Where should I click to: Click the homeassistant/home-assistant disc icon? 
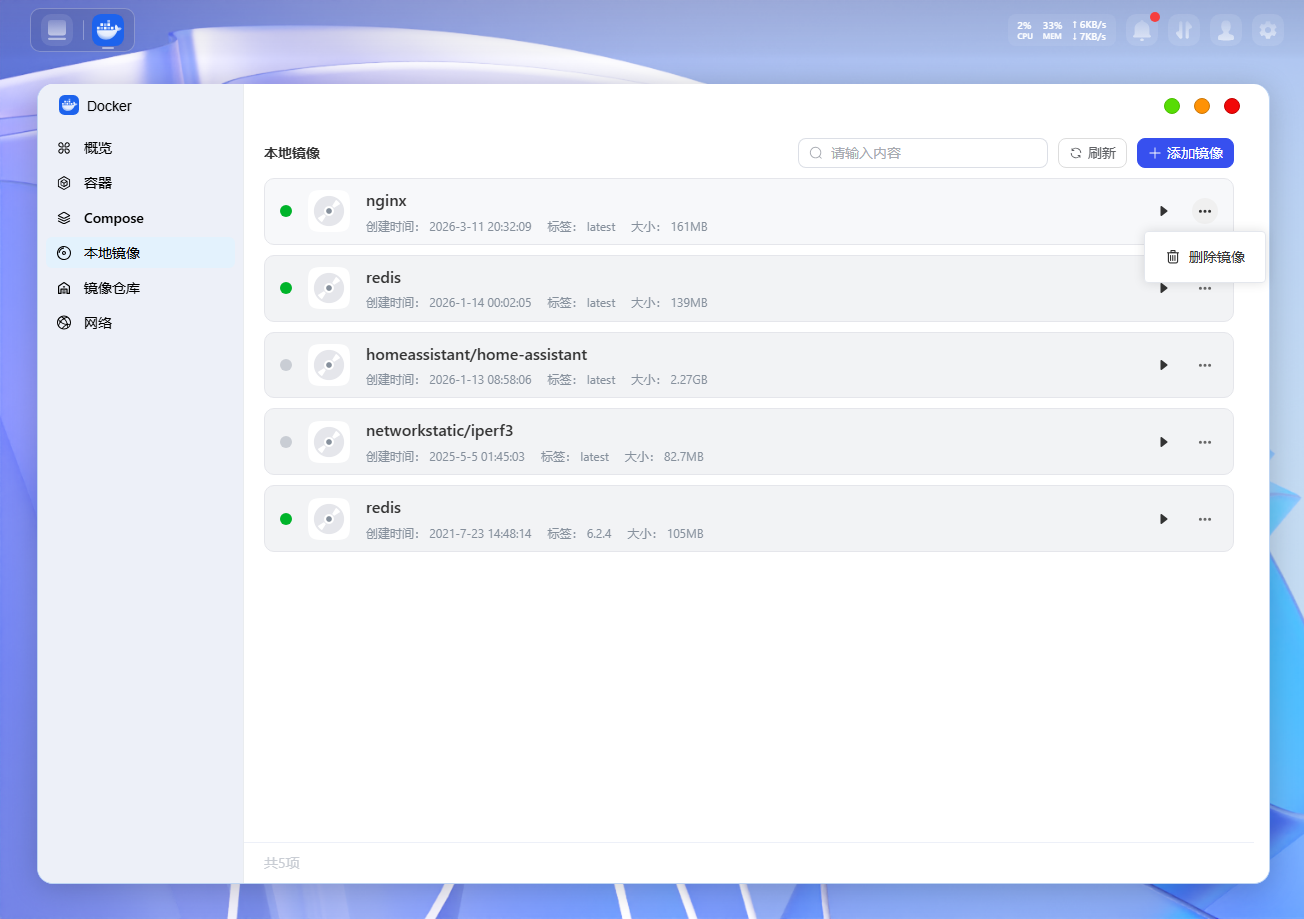pos(329,365)
